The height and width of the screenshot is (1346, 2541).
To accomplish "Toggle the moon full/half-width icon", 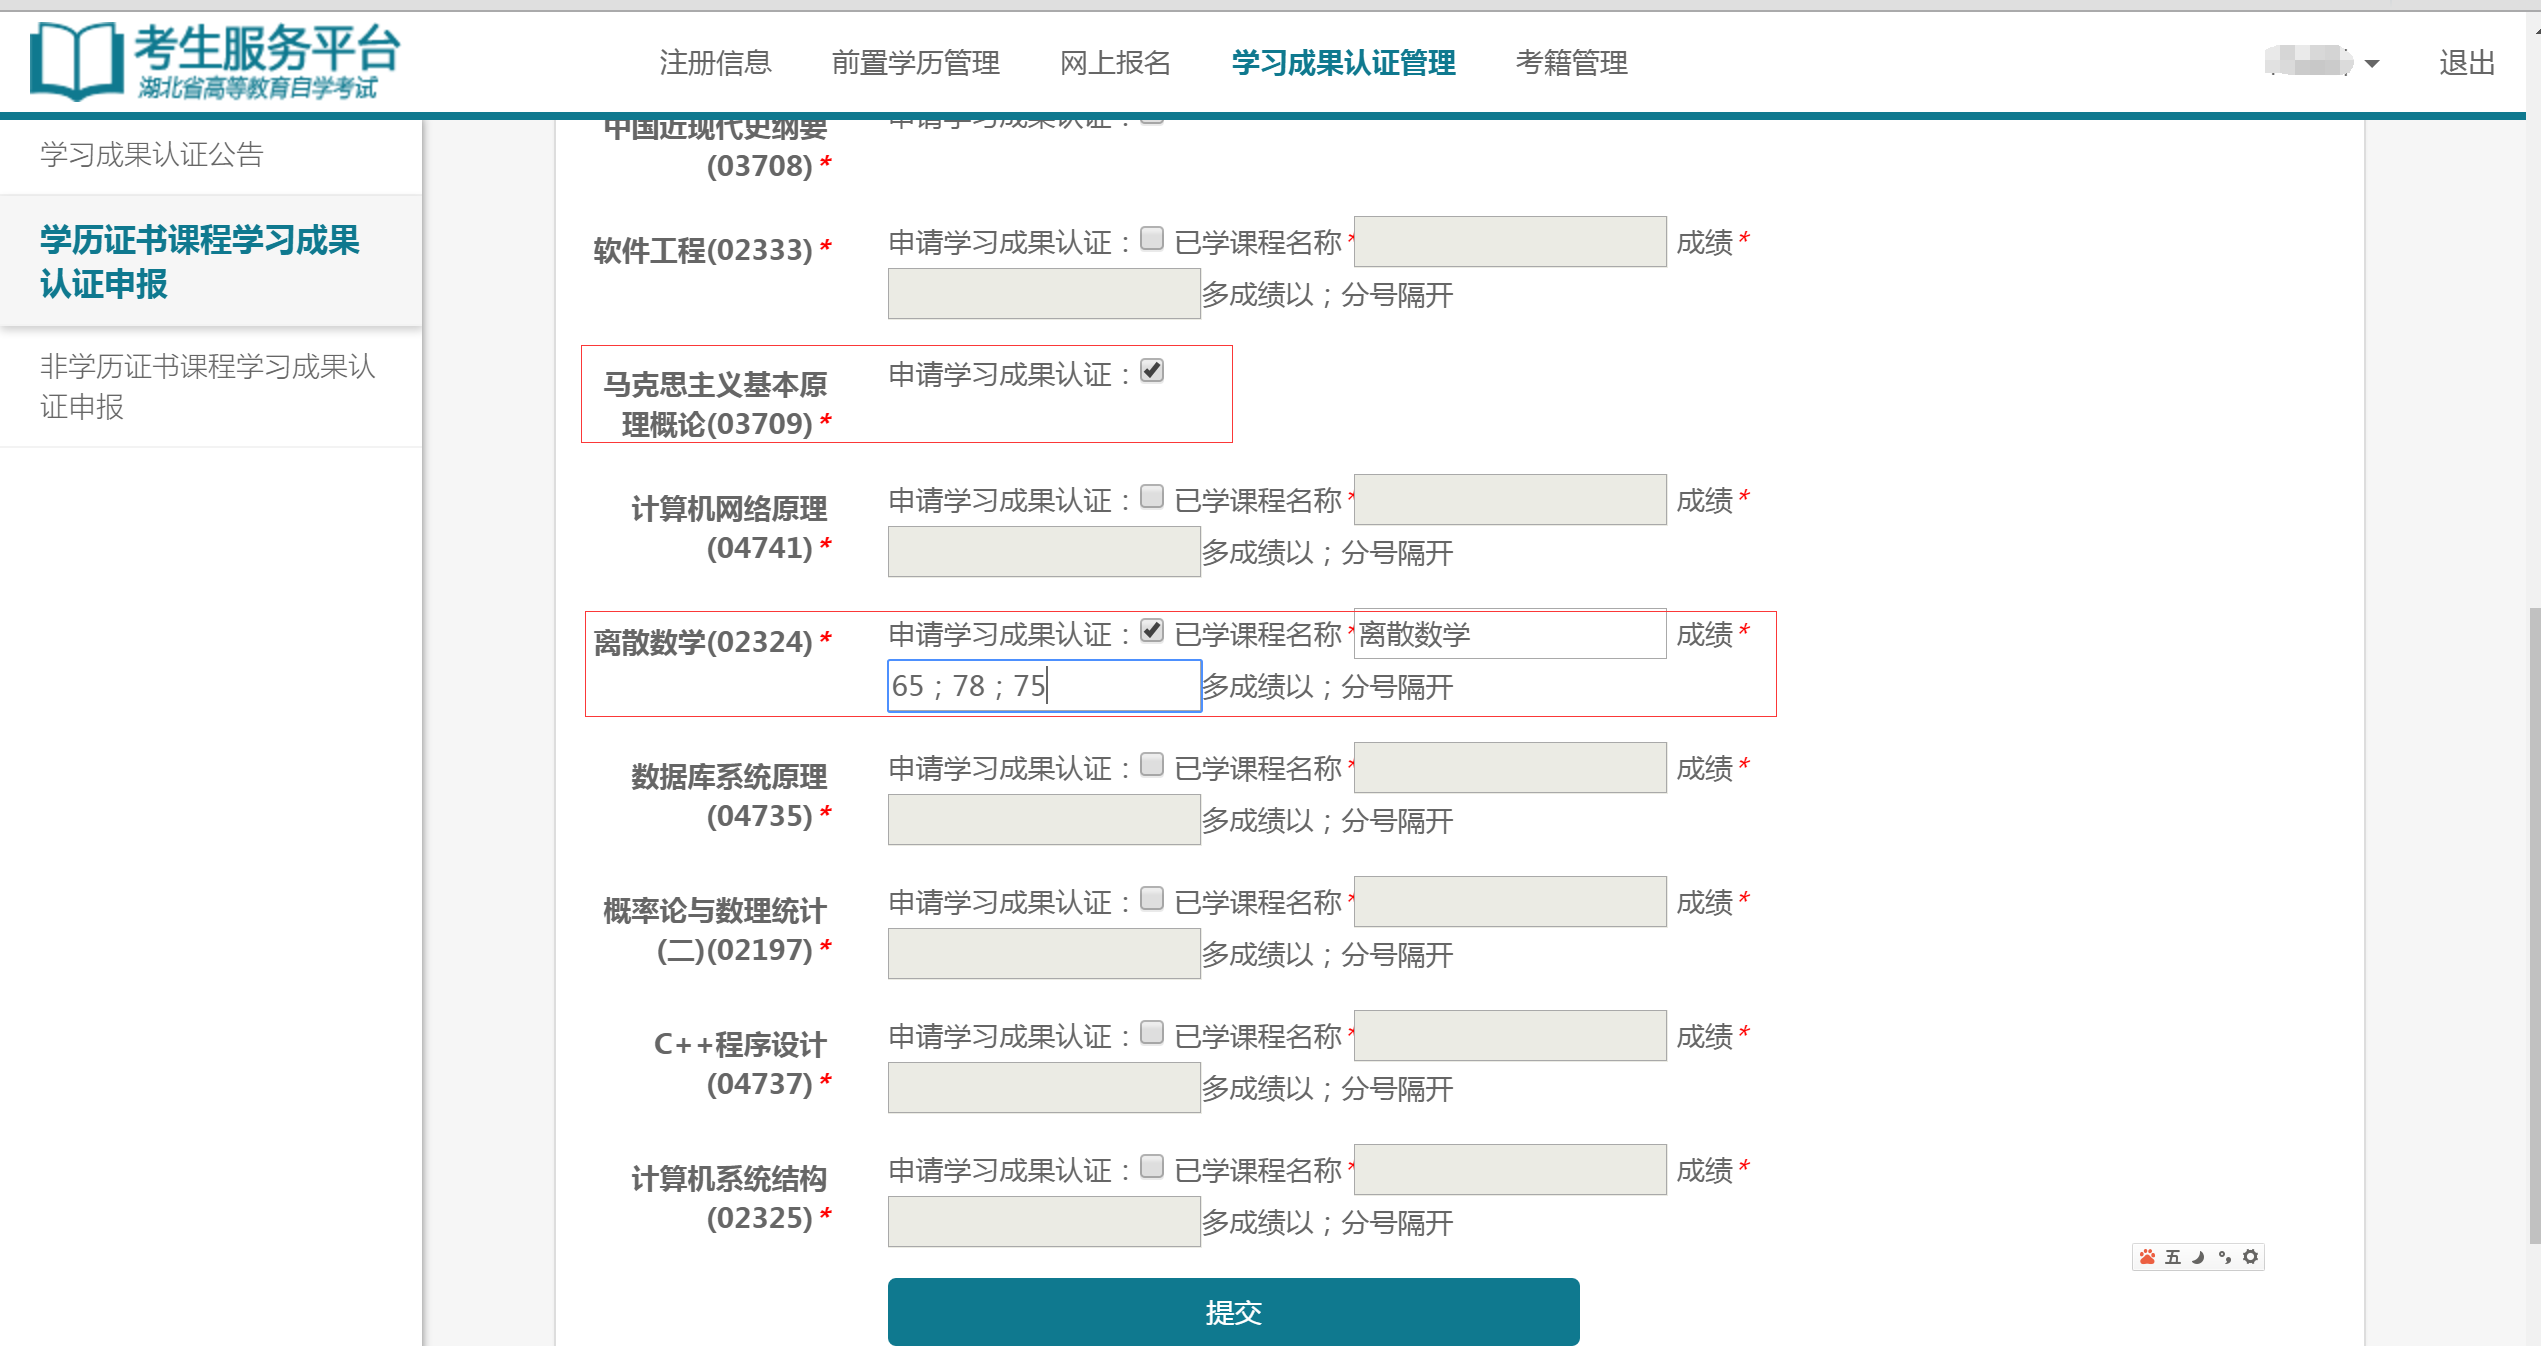I will coord(2198,1257).
